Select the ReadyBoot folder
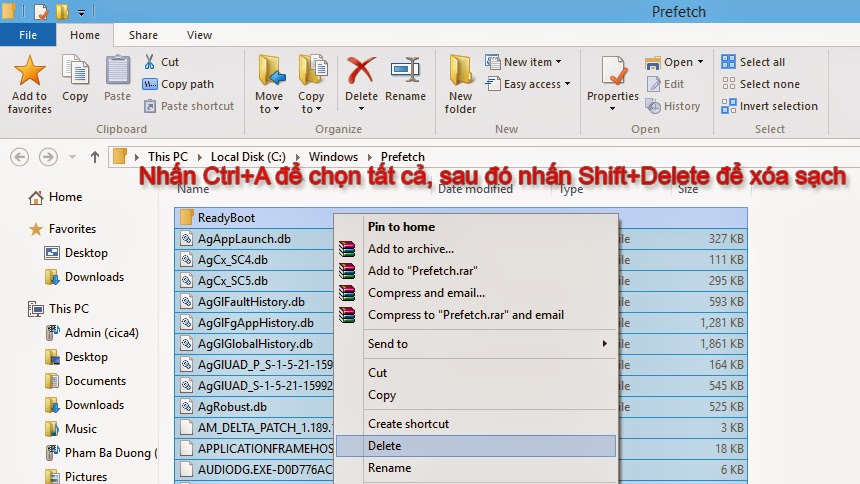 [x=226, y=218]
